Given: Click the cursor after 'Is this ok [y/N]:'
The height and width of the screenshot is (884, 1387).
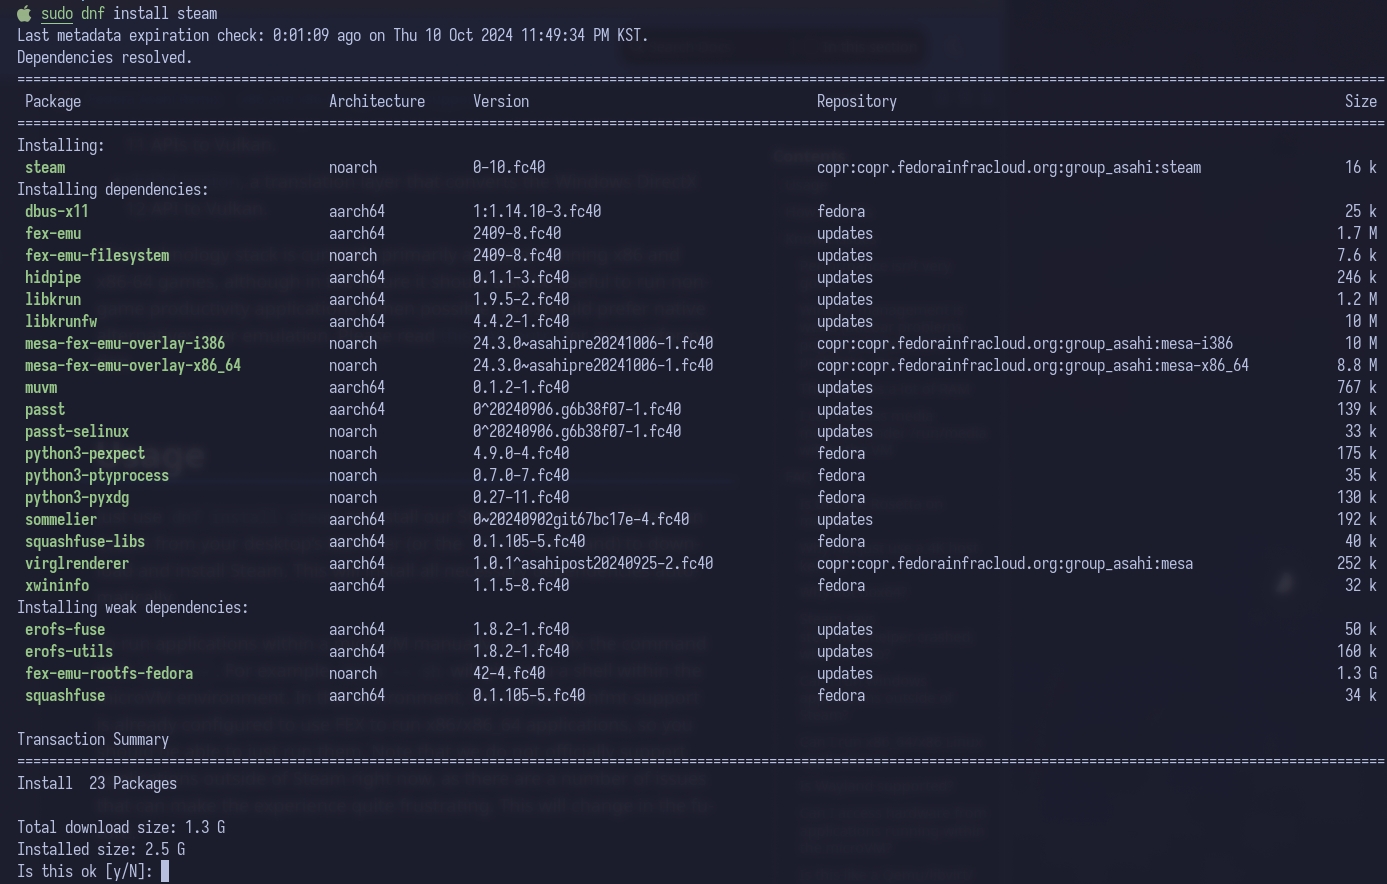Looking at the screenshot, I should point(165,871).
